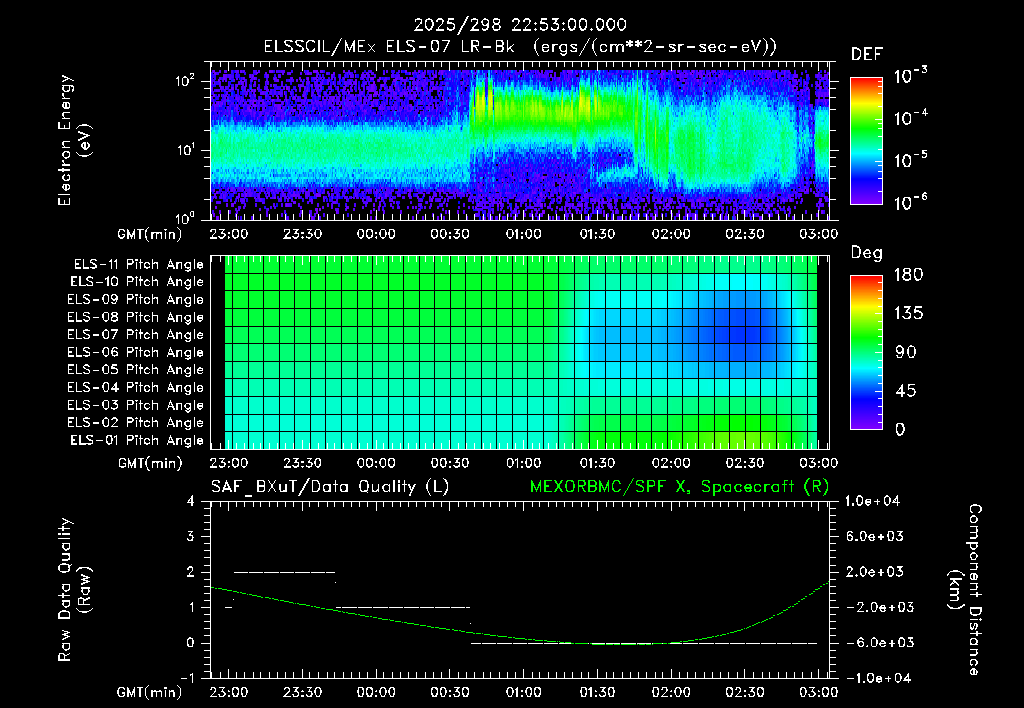Image resolution: width=1024 pixels, height=708 pixels.
Task: Click 03:00 on the data quality time axis
Action: point(819,692)
